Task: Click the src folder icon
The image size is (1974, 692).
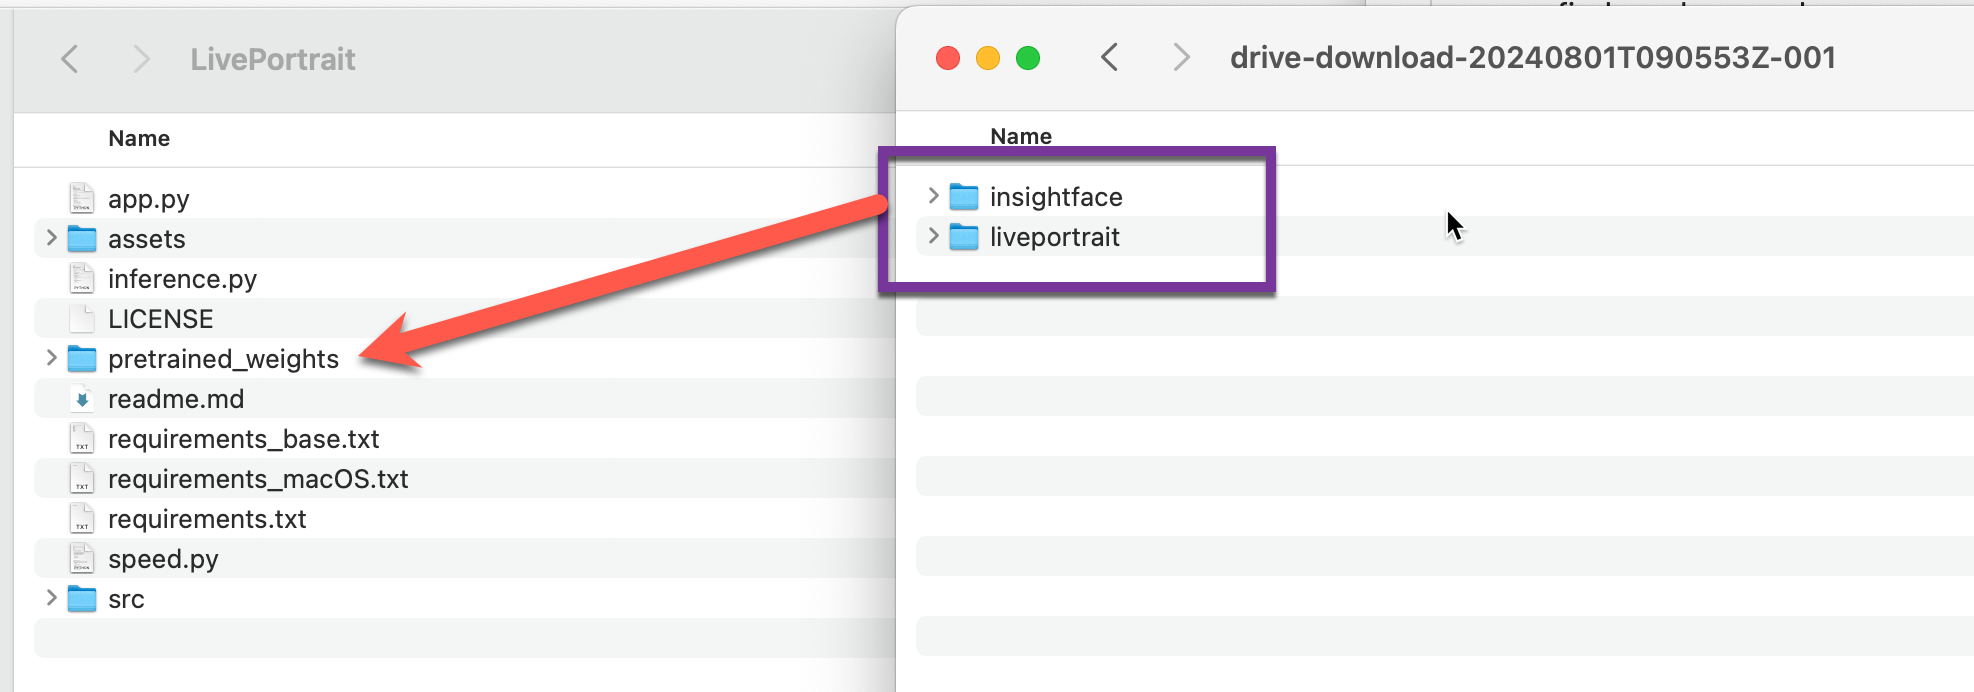Action: point(82,598)
